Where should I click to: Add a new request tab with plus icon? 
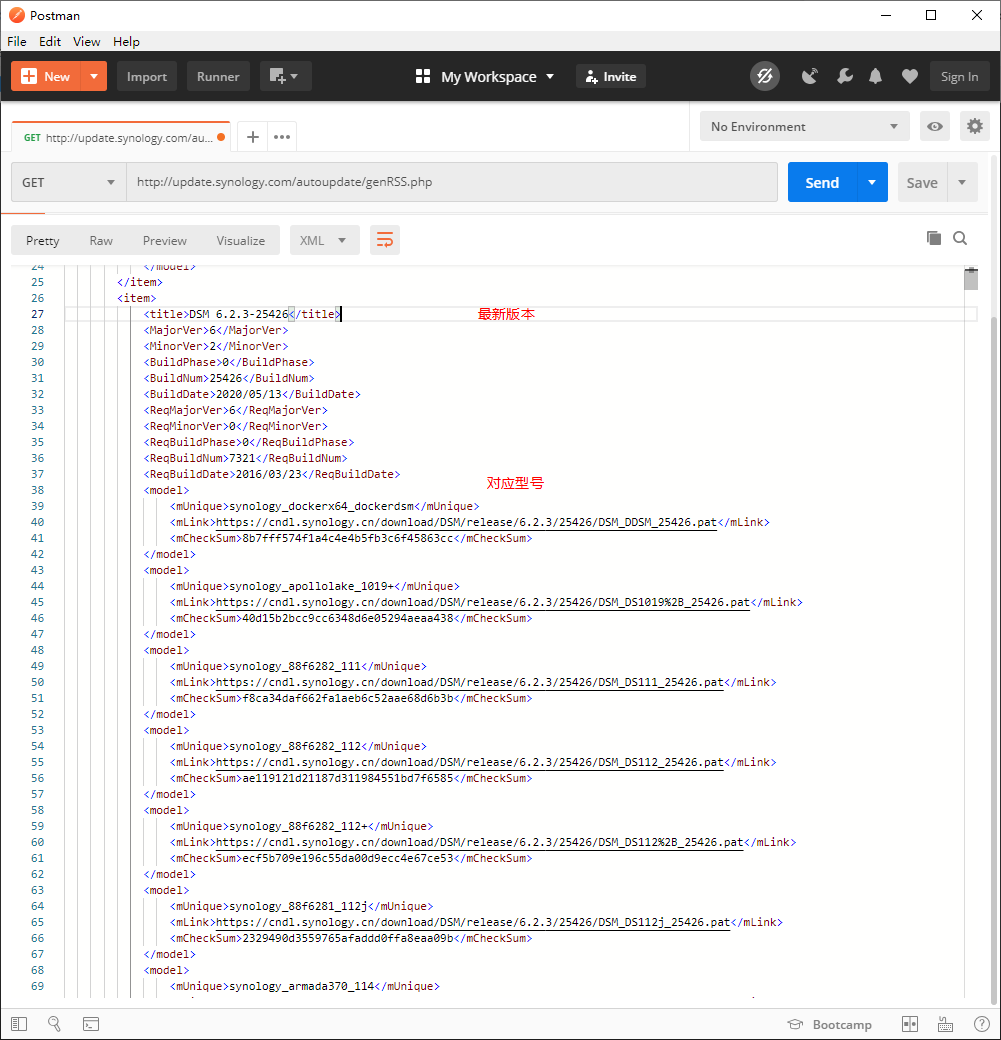click(253, 137)
